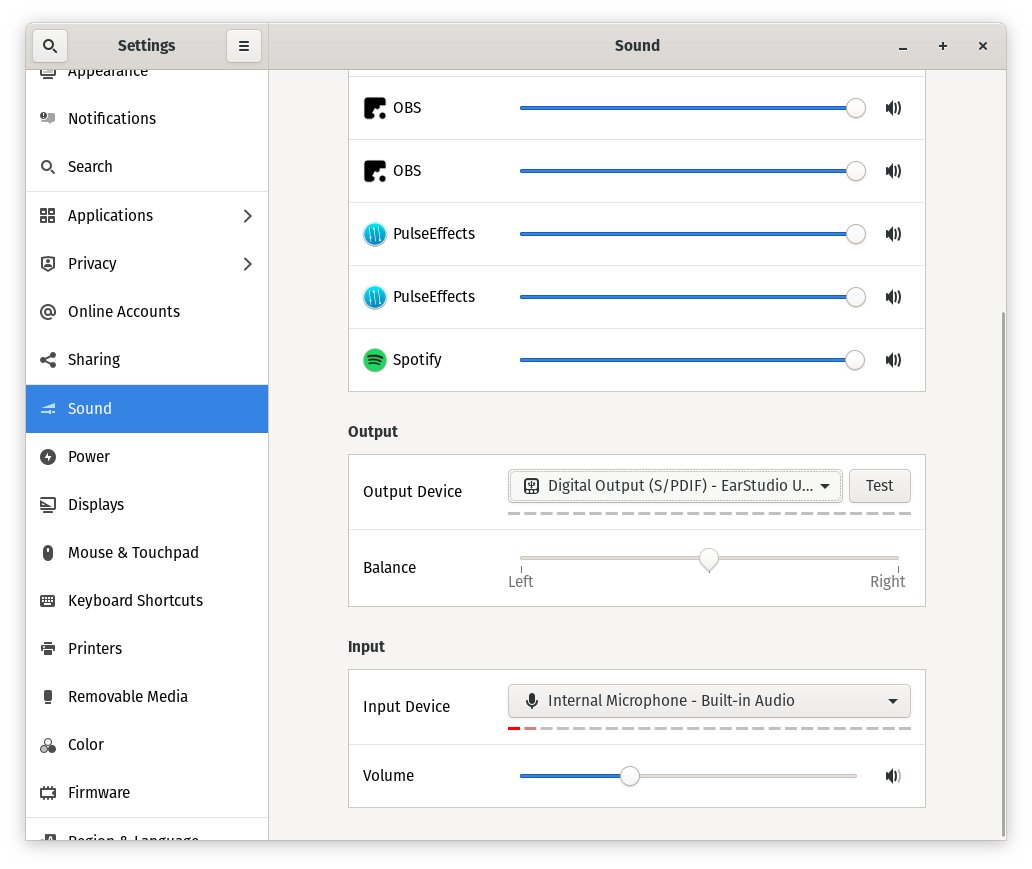Click the microphone icon in Input Device
Image resolution: width=1032 pixels, height=869 pixels.
(532, 700)
